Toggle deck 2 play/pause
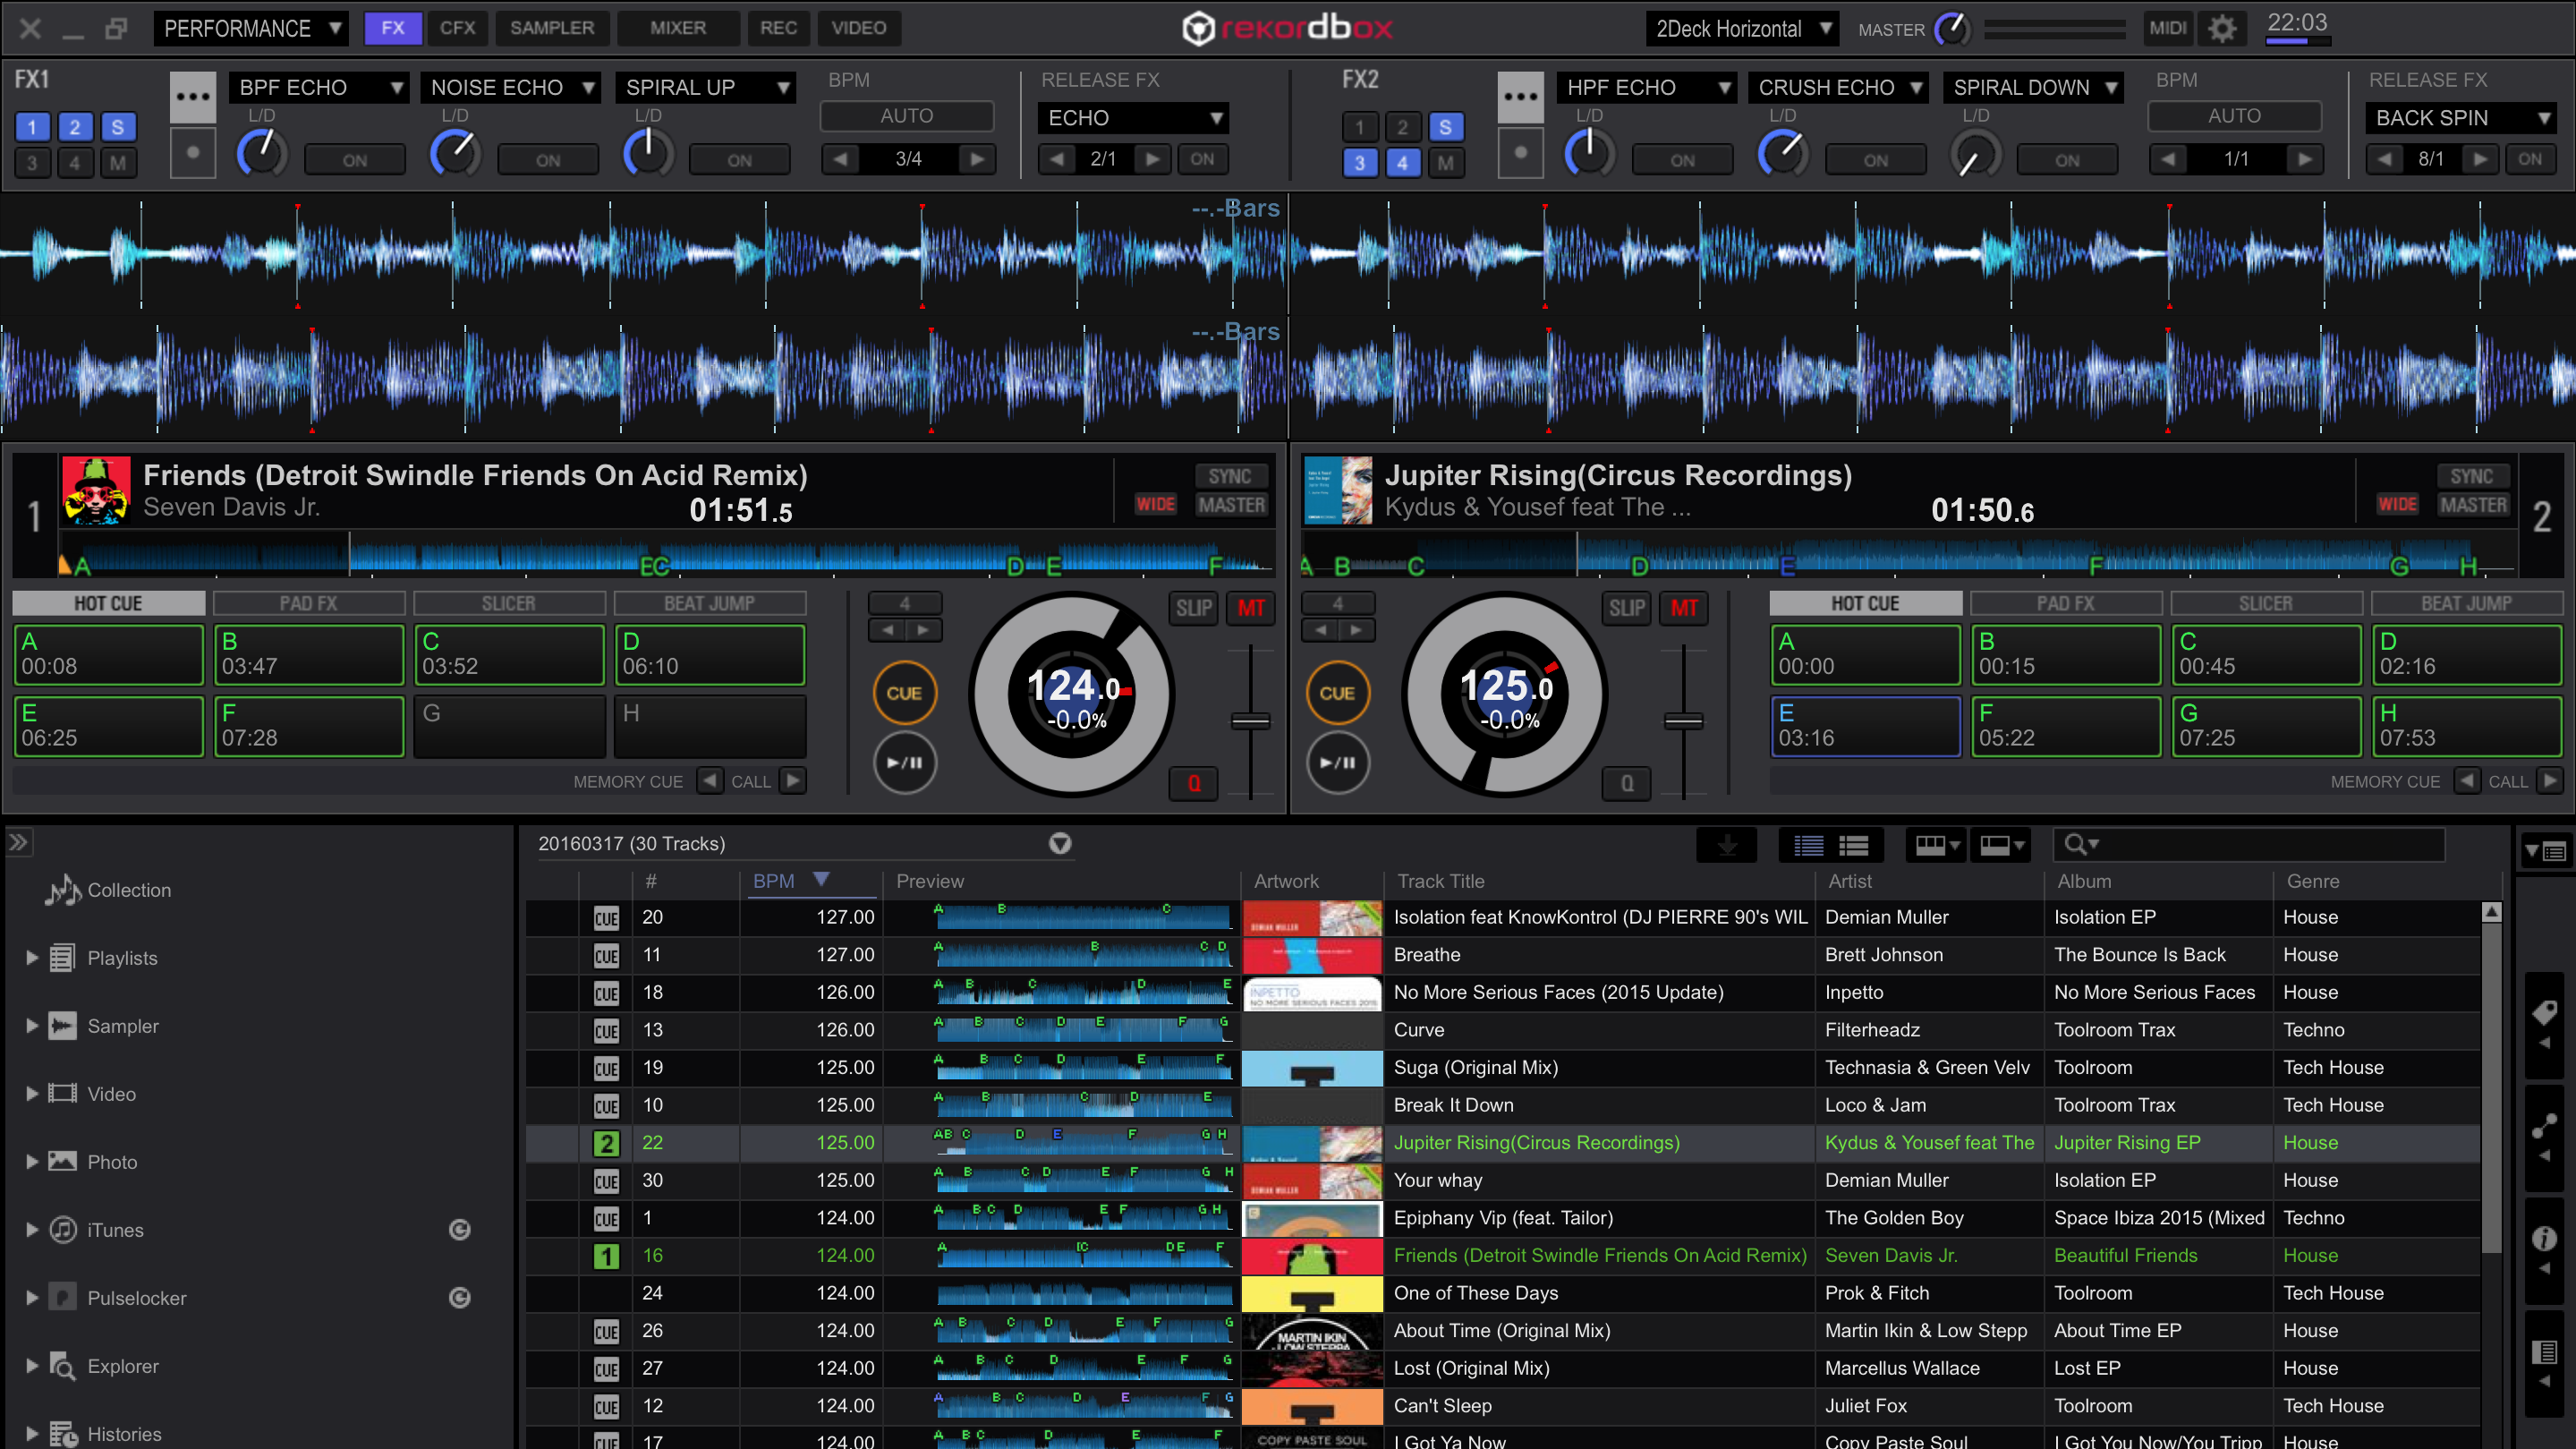Image resolution: width=2576 pixels, height=1449 pixels. click(x=1337, y=763)
